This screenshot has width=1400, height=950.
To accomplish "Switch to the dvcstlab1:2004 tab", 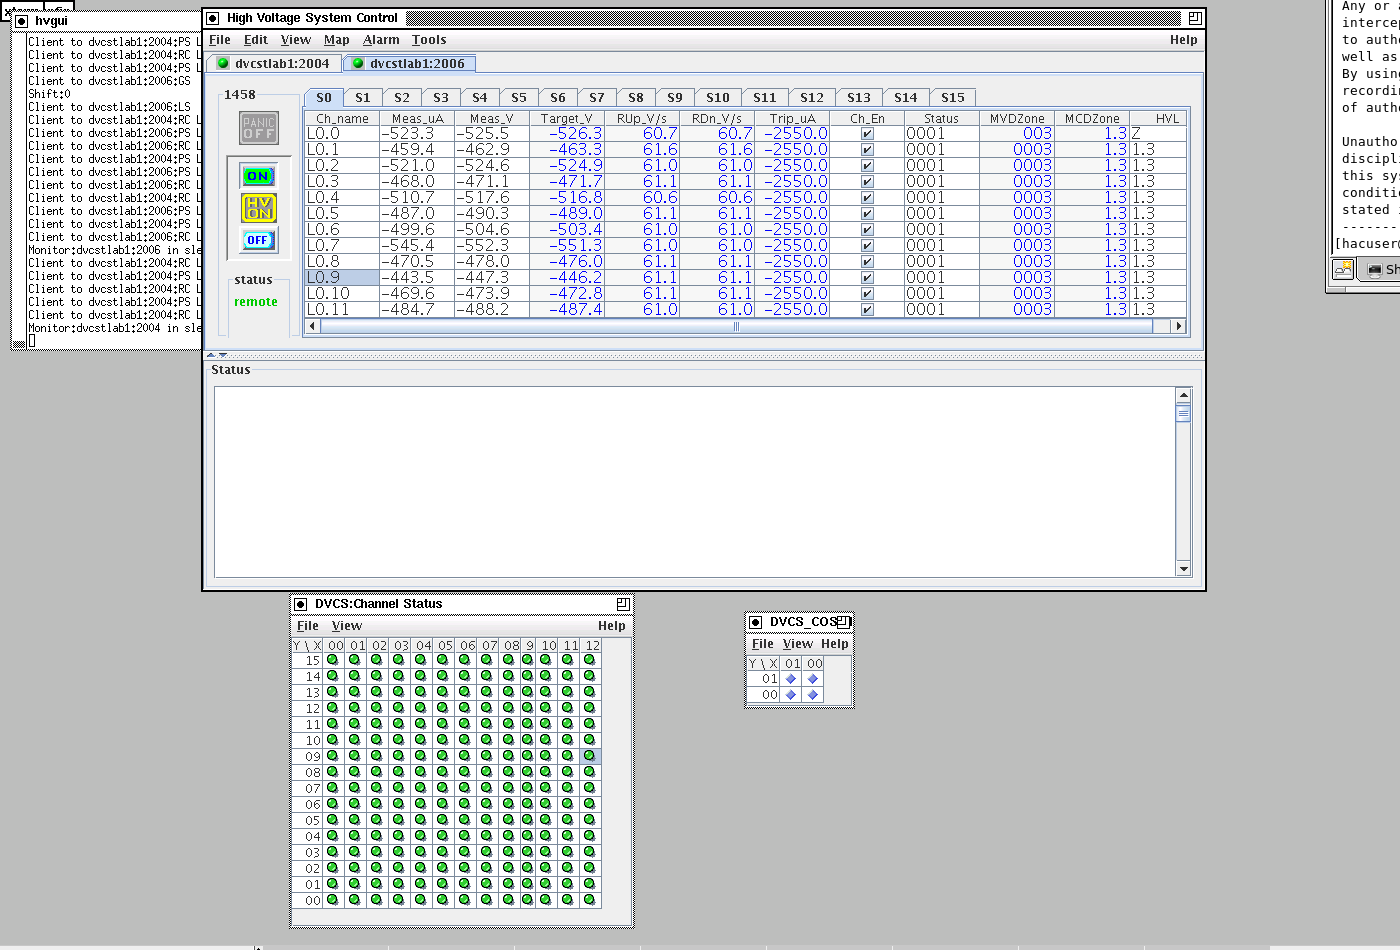I will (x=274, y=63).
